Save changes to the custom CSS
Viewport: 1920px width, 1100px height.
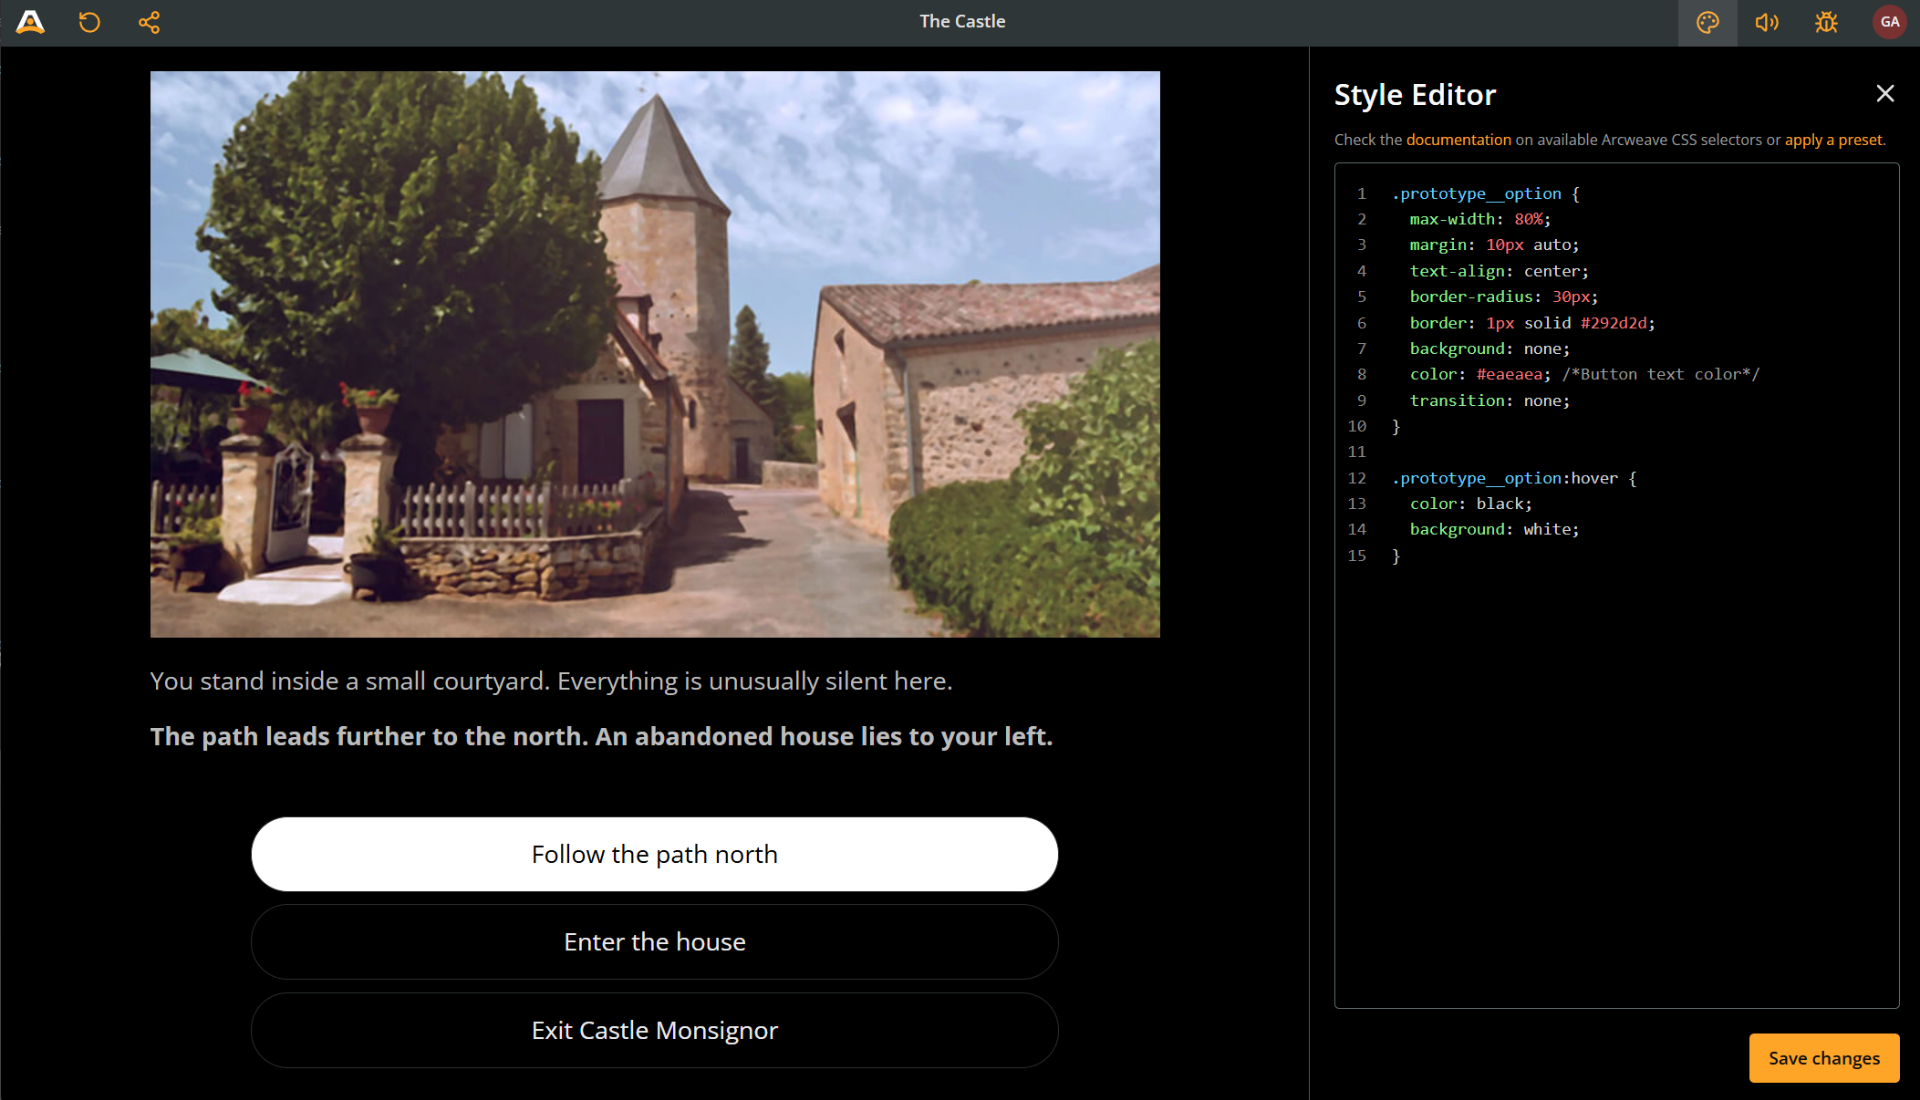point(1823,1057)
